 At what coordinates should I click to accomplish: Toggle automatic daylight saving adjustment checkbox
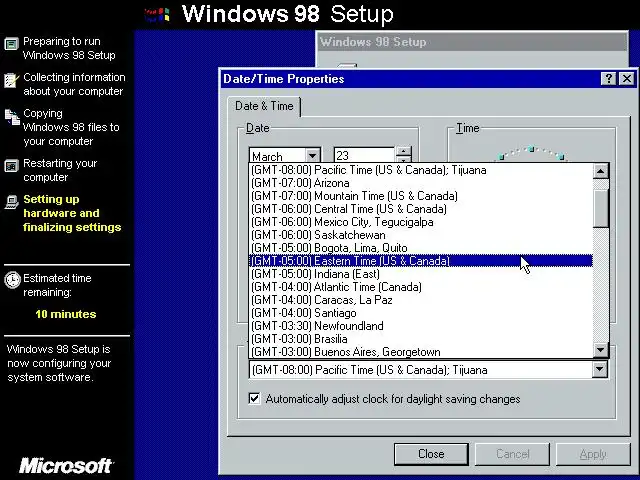point(254,398)
